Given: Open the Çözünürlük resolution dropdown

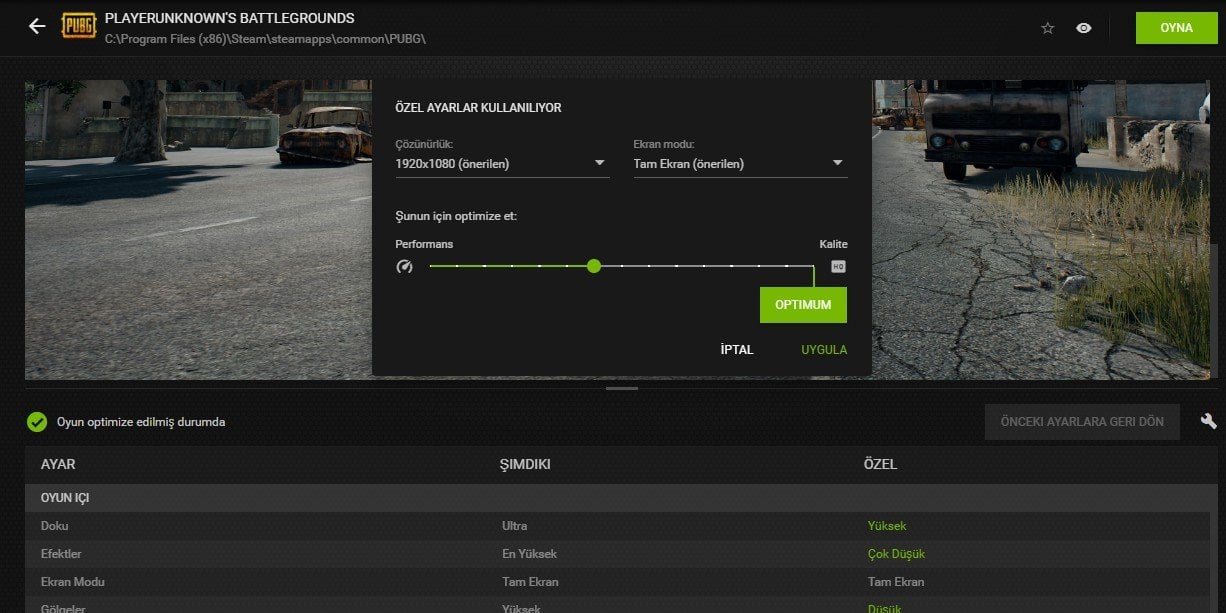Looking at the screenshot, I should [502, 164].
